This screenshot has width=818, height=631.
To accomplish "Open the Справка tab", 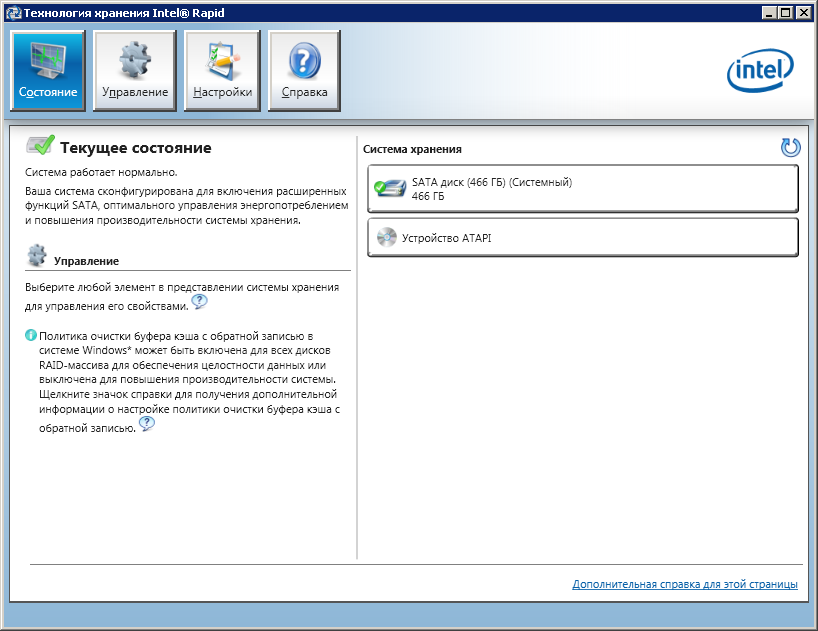I will click(304, 70).
